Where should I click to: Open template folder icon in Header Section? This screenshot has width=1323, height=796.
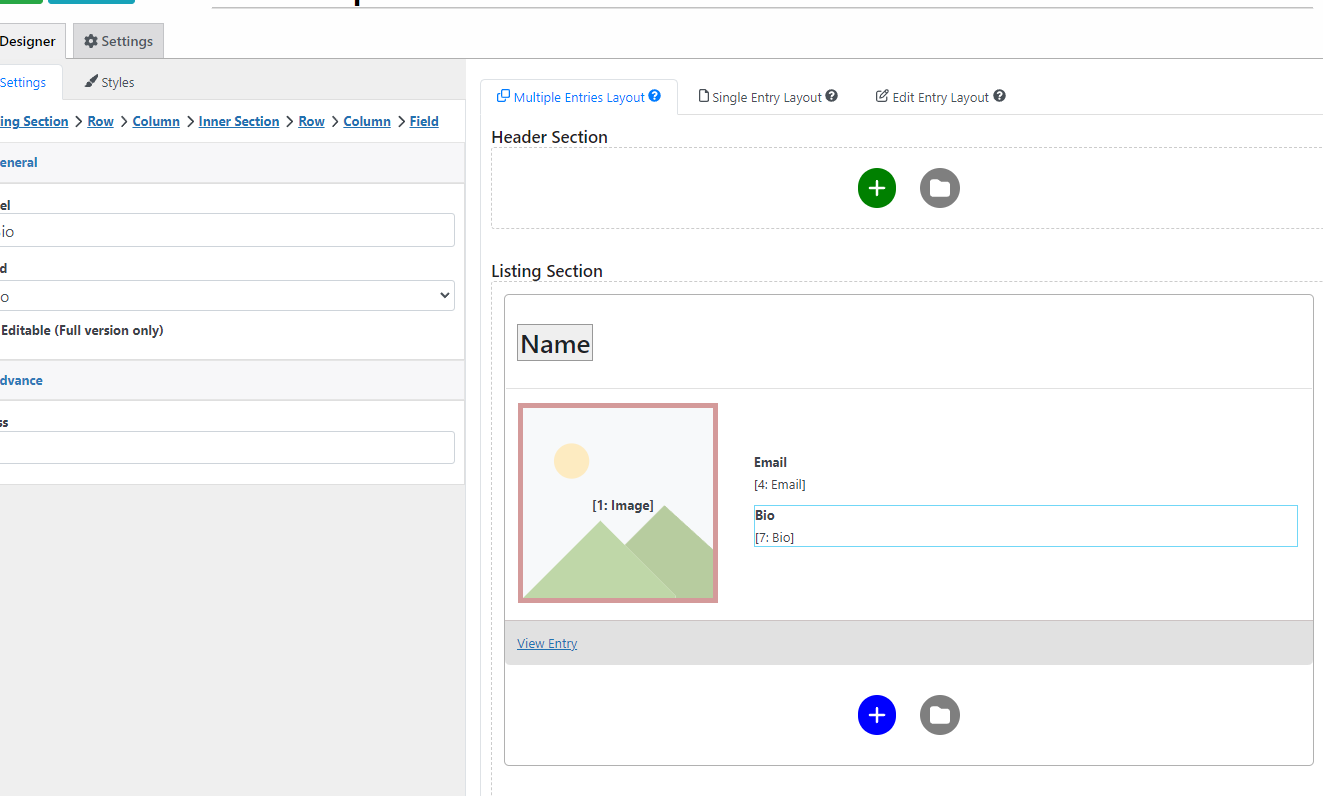(x=939, y=188)
